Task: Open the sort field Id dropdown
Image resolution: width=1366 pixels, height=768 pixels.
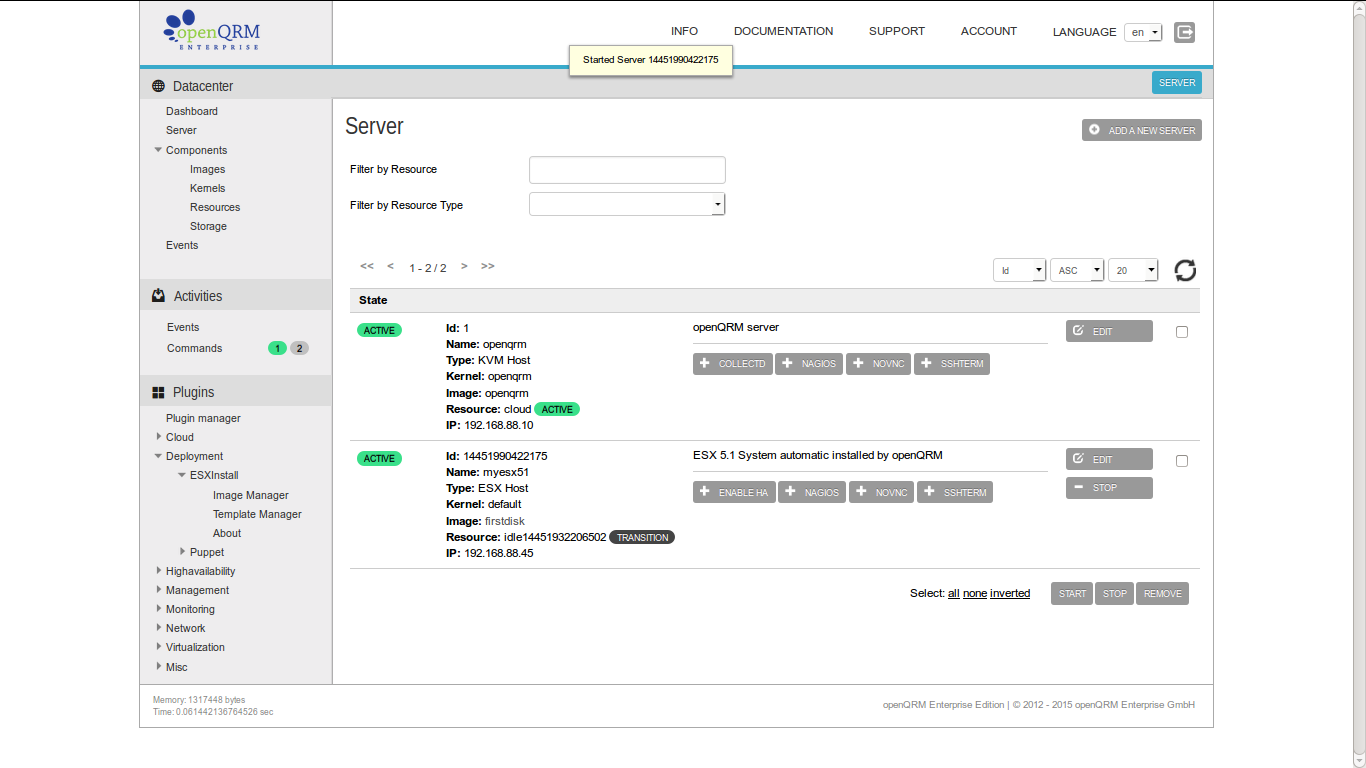Action: [x=1020, y=270]
